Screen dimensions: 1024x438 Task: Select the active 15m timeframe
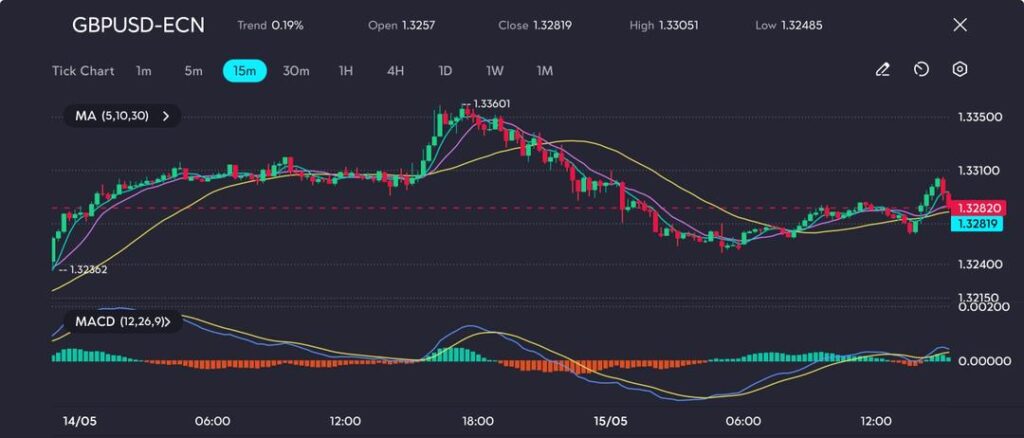pos(244,71)
